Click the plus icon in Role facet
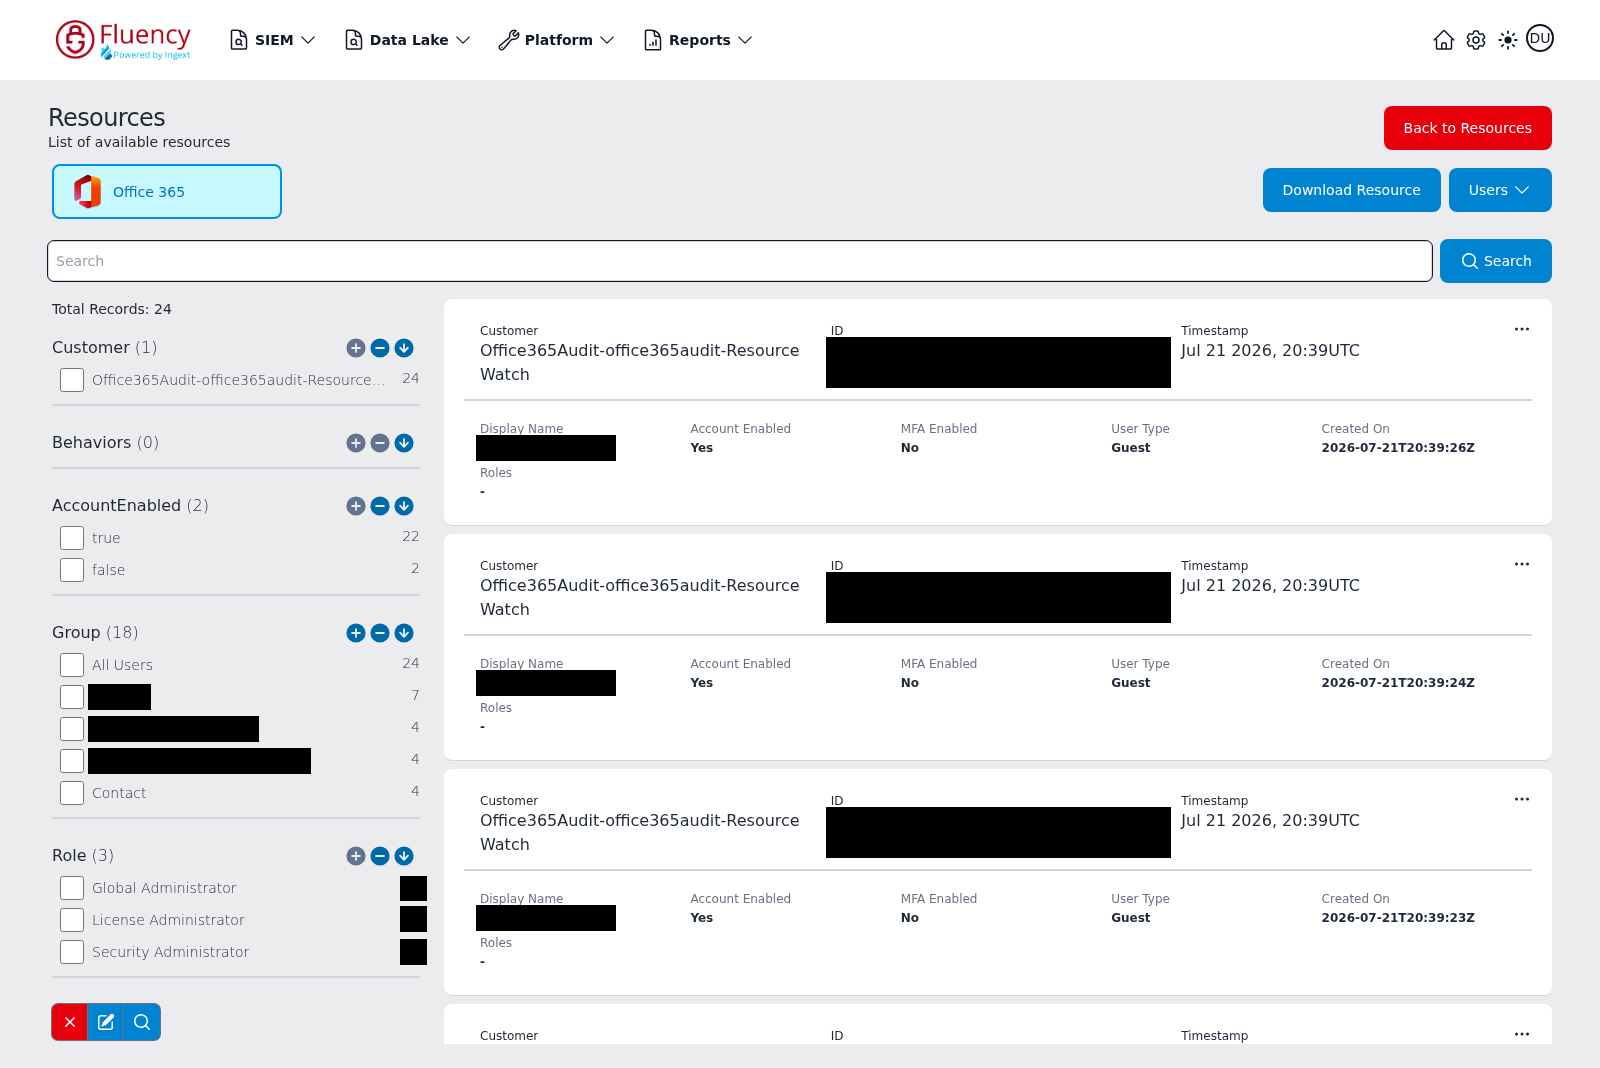This screenshot has height=1068, width=1600. 356,856
